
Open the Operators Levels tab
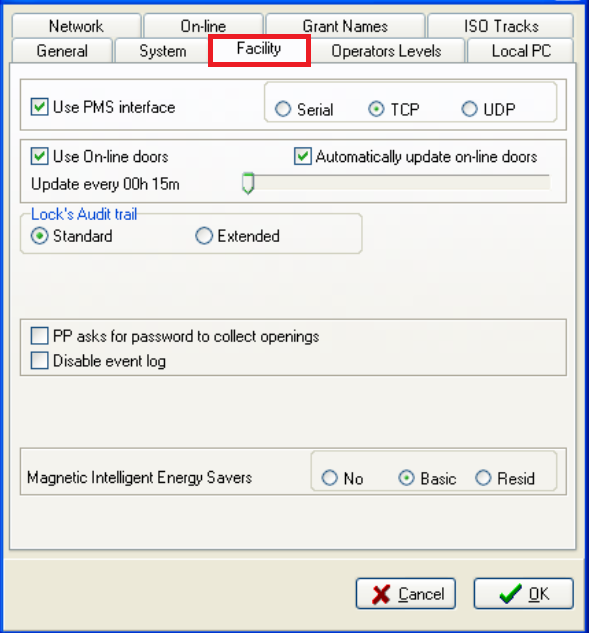tap(386, 51)
